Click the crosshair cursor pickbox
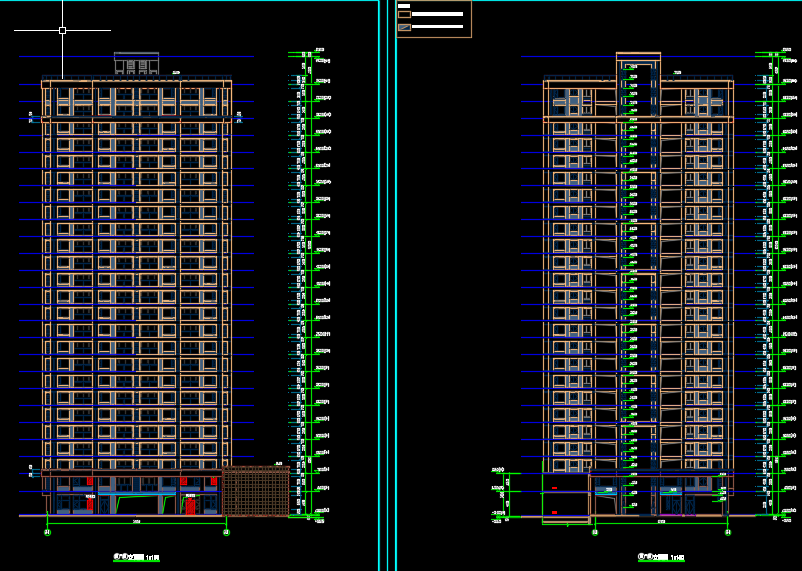 (x=62, y=30)
